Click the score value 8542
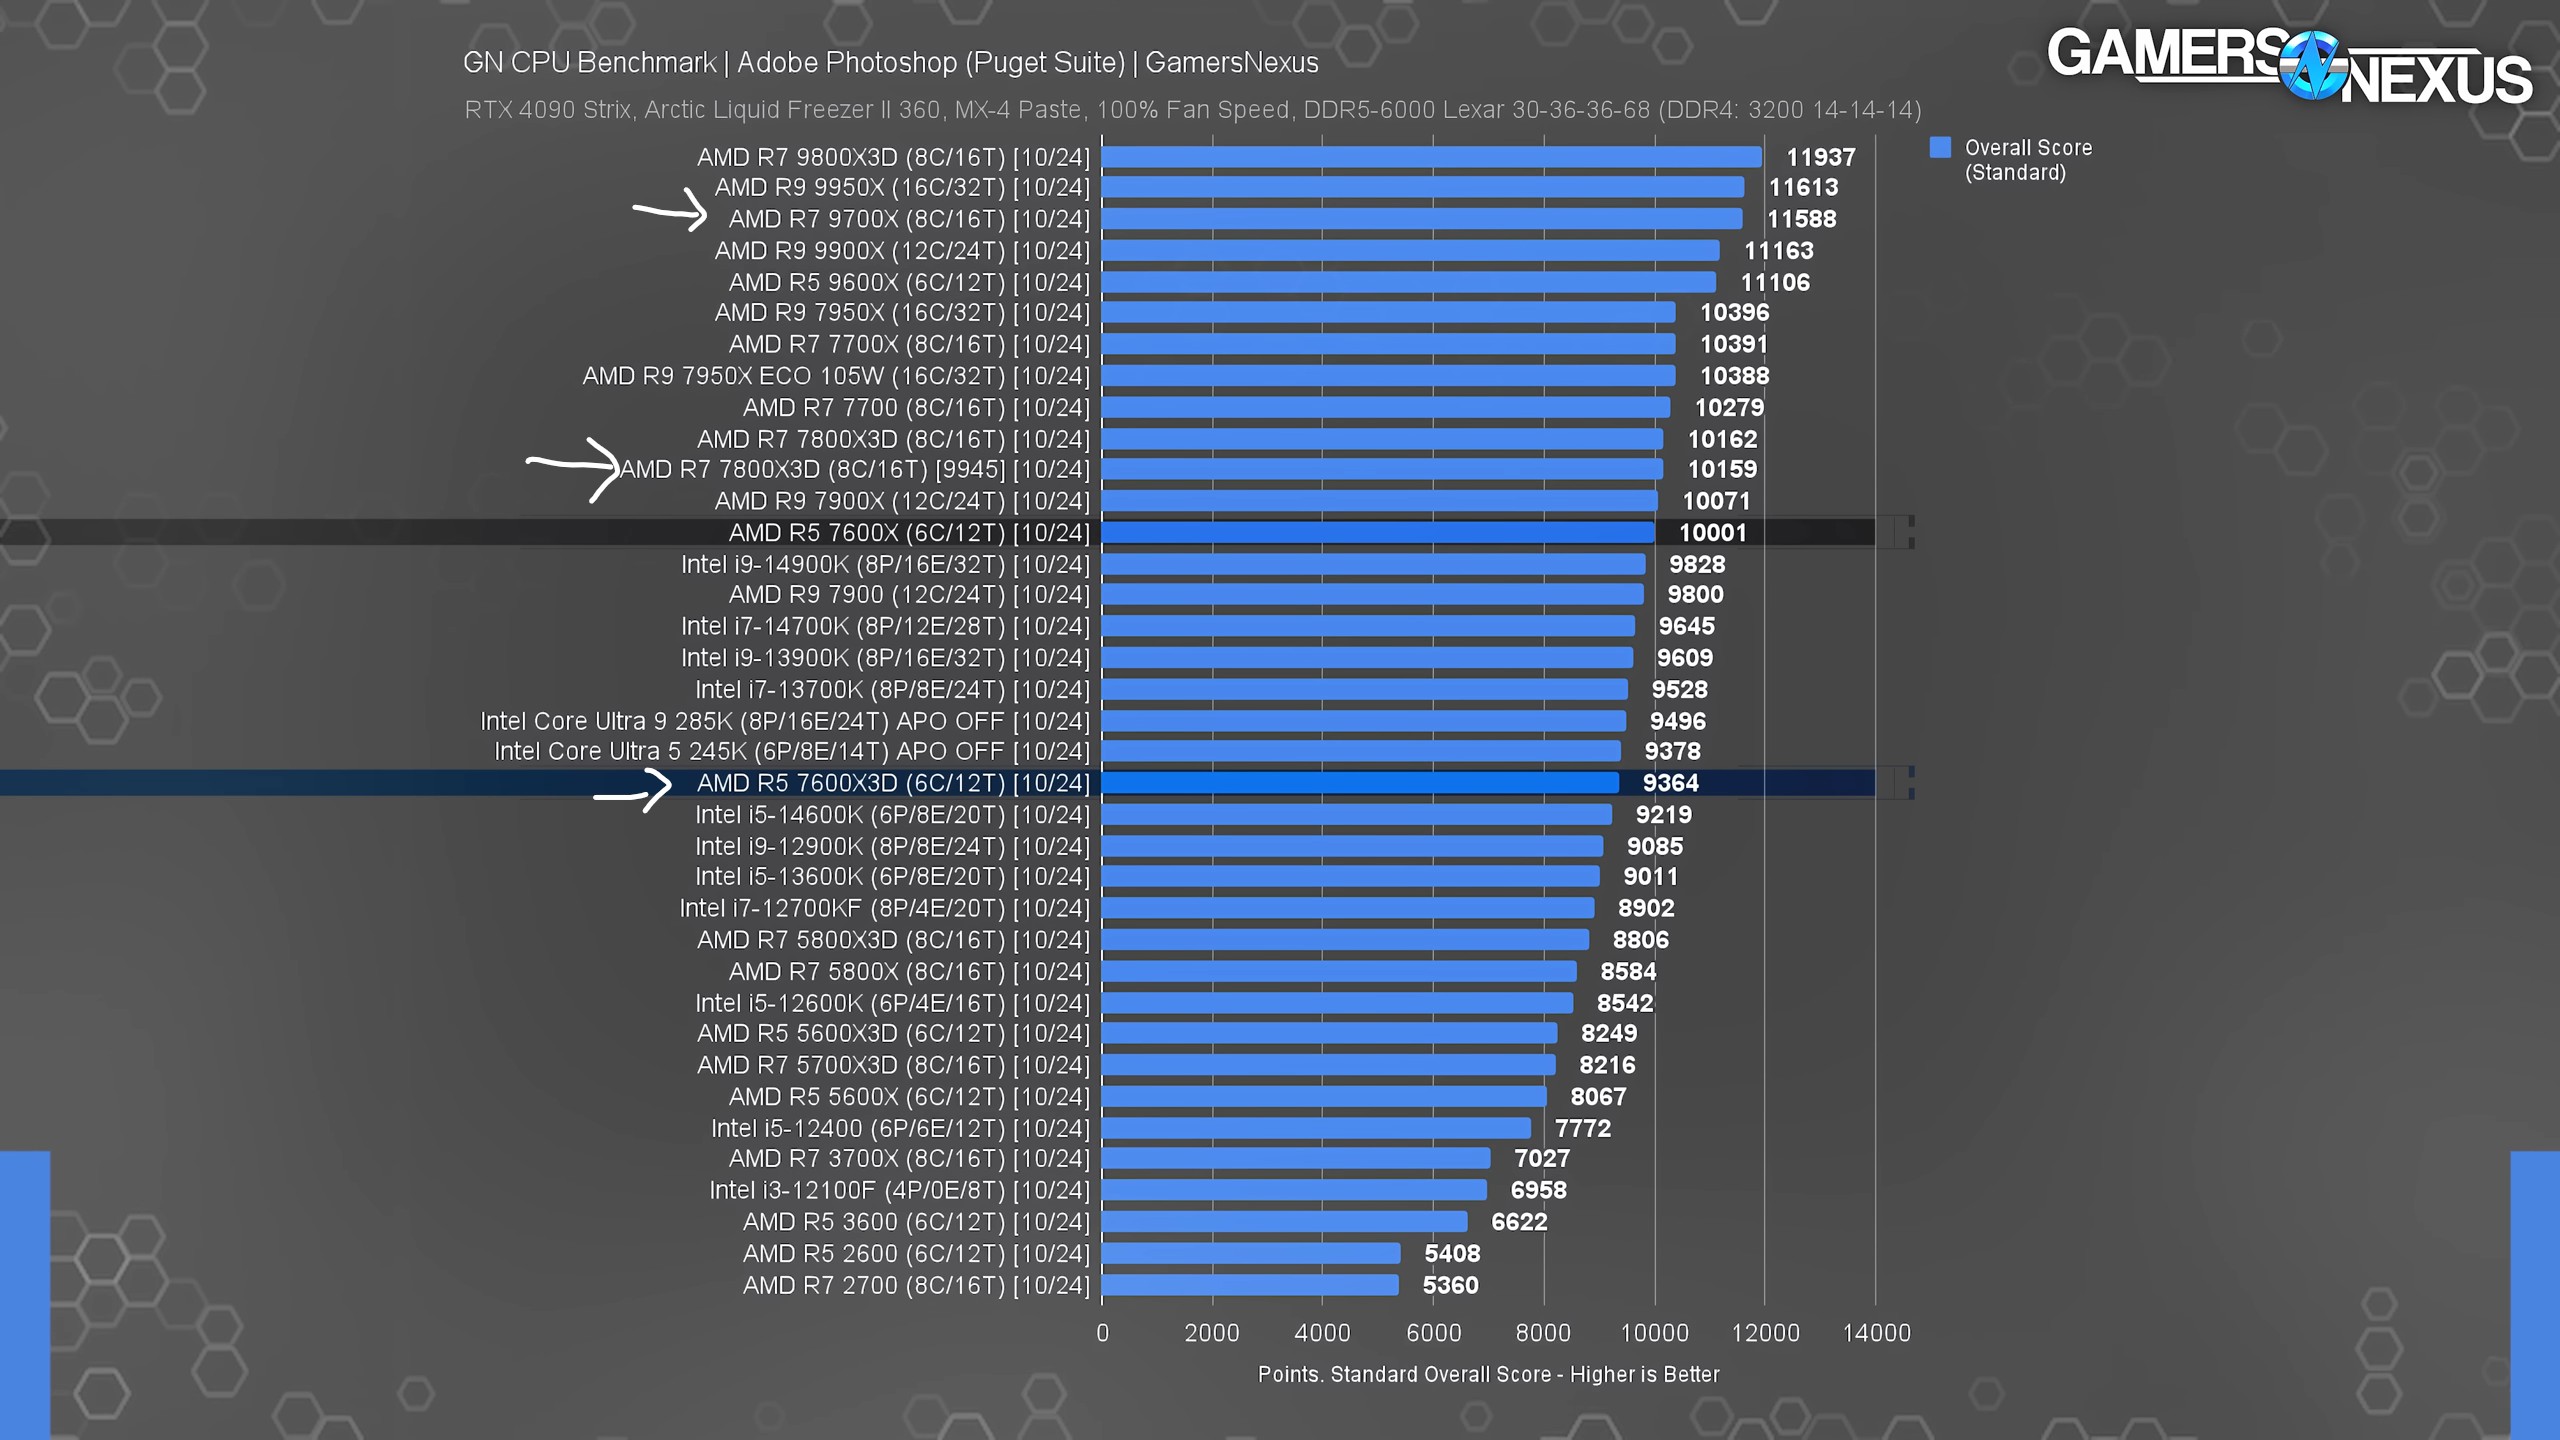 [1624, 1003]
